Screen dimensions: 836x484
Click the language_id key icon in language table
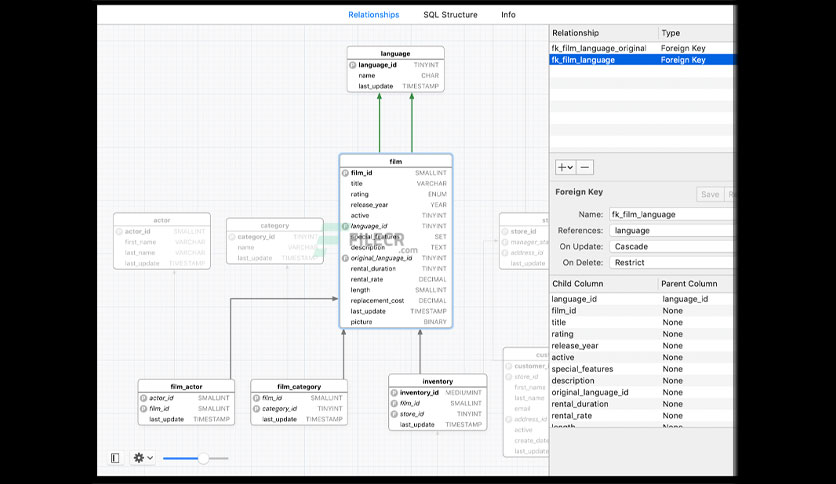352,65
